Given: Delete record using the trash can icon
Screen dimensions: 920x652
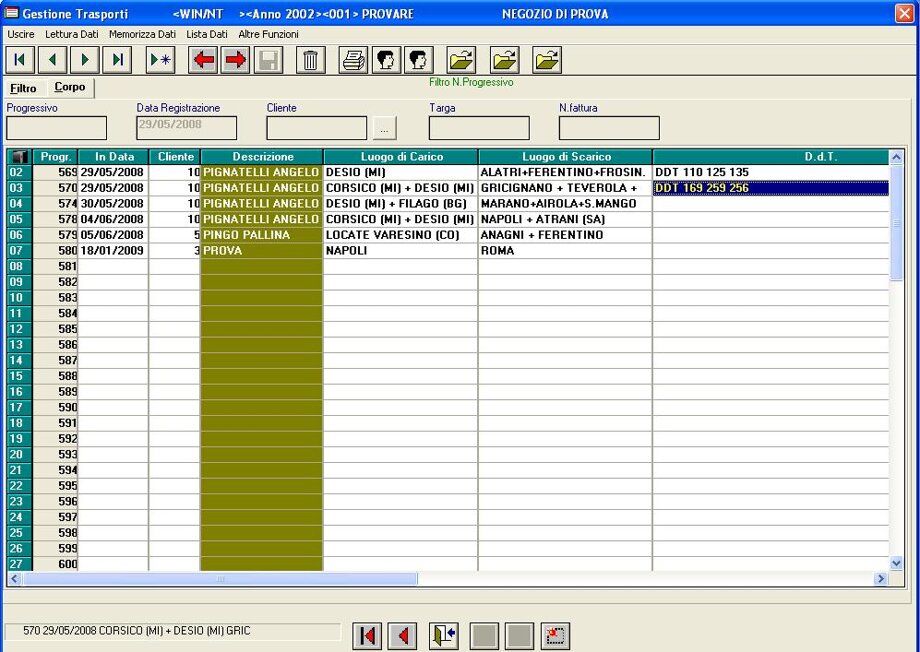Looking at the screenshot, I should [311, 60].
